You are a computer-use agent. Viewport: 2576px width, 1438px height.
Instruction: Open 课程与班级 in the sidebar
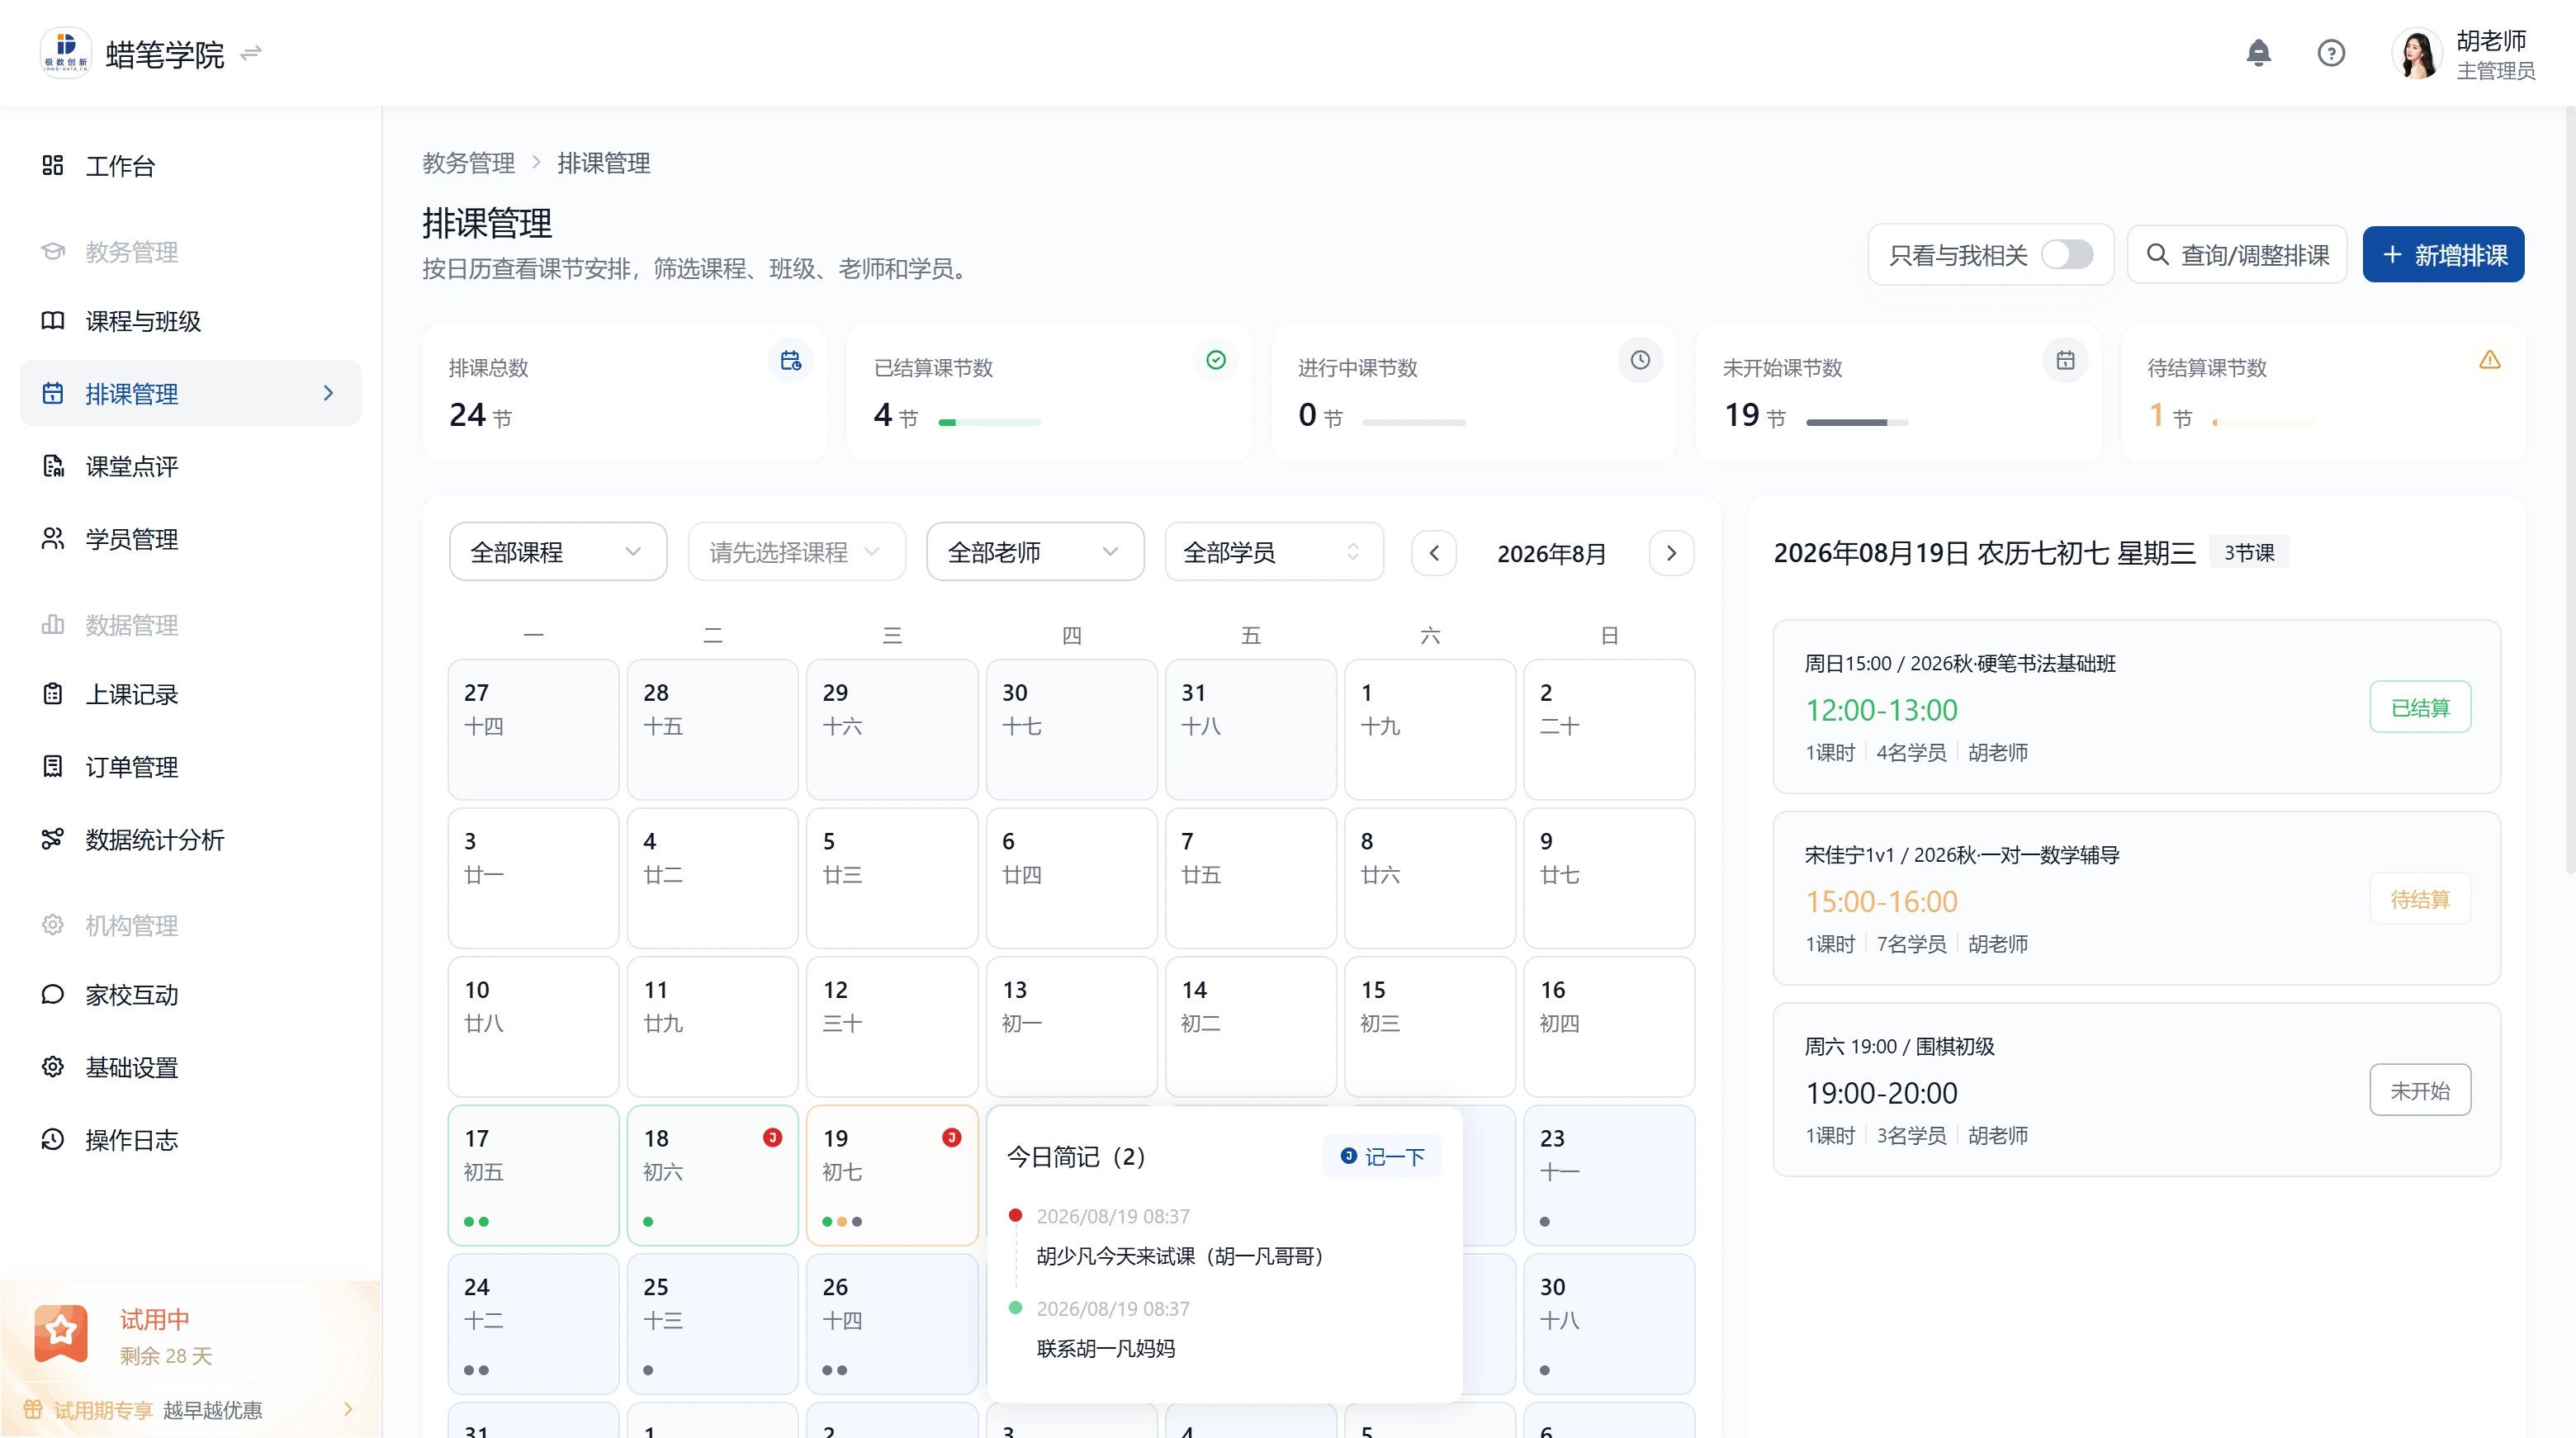pos(190,321)
